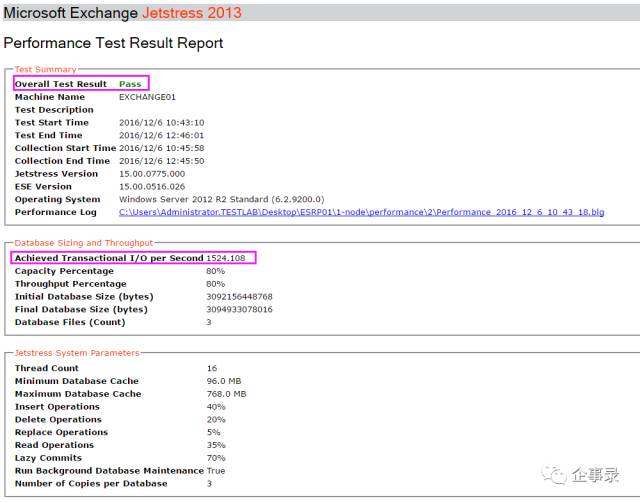Click ESE Version value '15.00.0516.026'
Image resolution: width=640 pixels, height=503 pixels.
click(152, 187)
